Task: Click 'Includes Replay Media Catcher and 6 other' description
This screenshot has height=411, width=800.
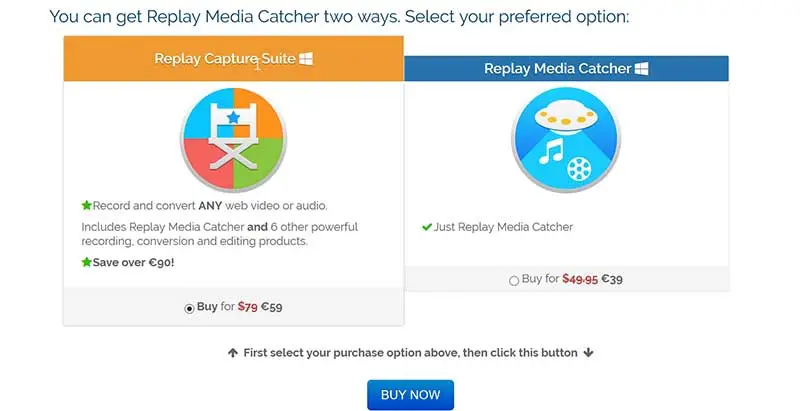Action: pyautogui.click(x=219, y=234)
